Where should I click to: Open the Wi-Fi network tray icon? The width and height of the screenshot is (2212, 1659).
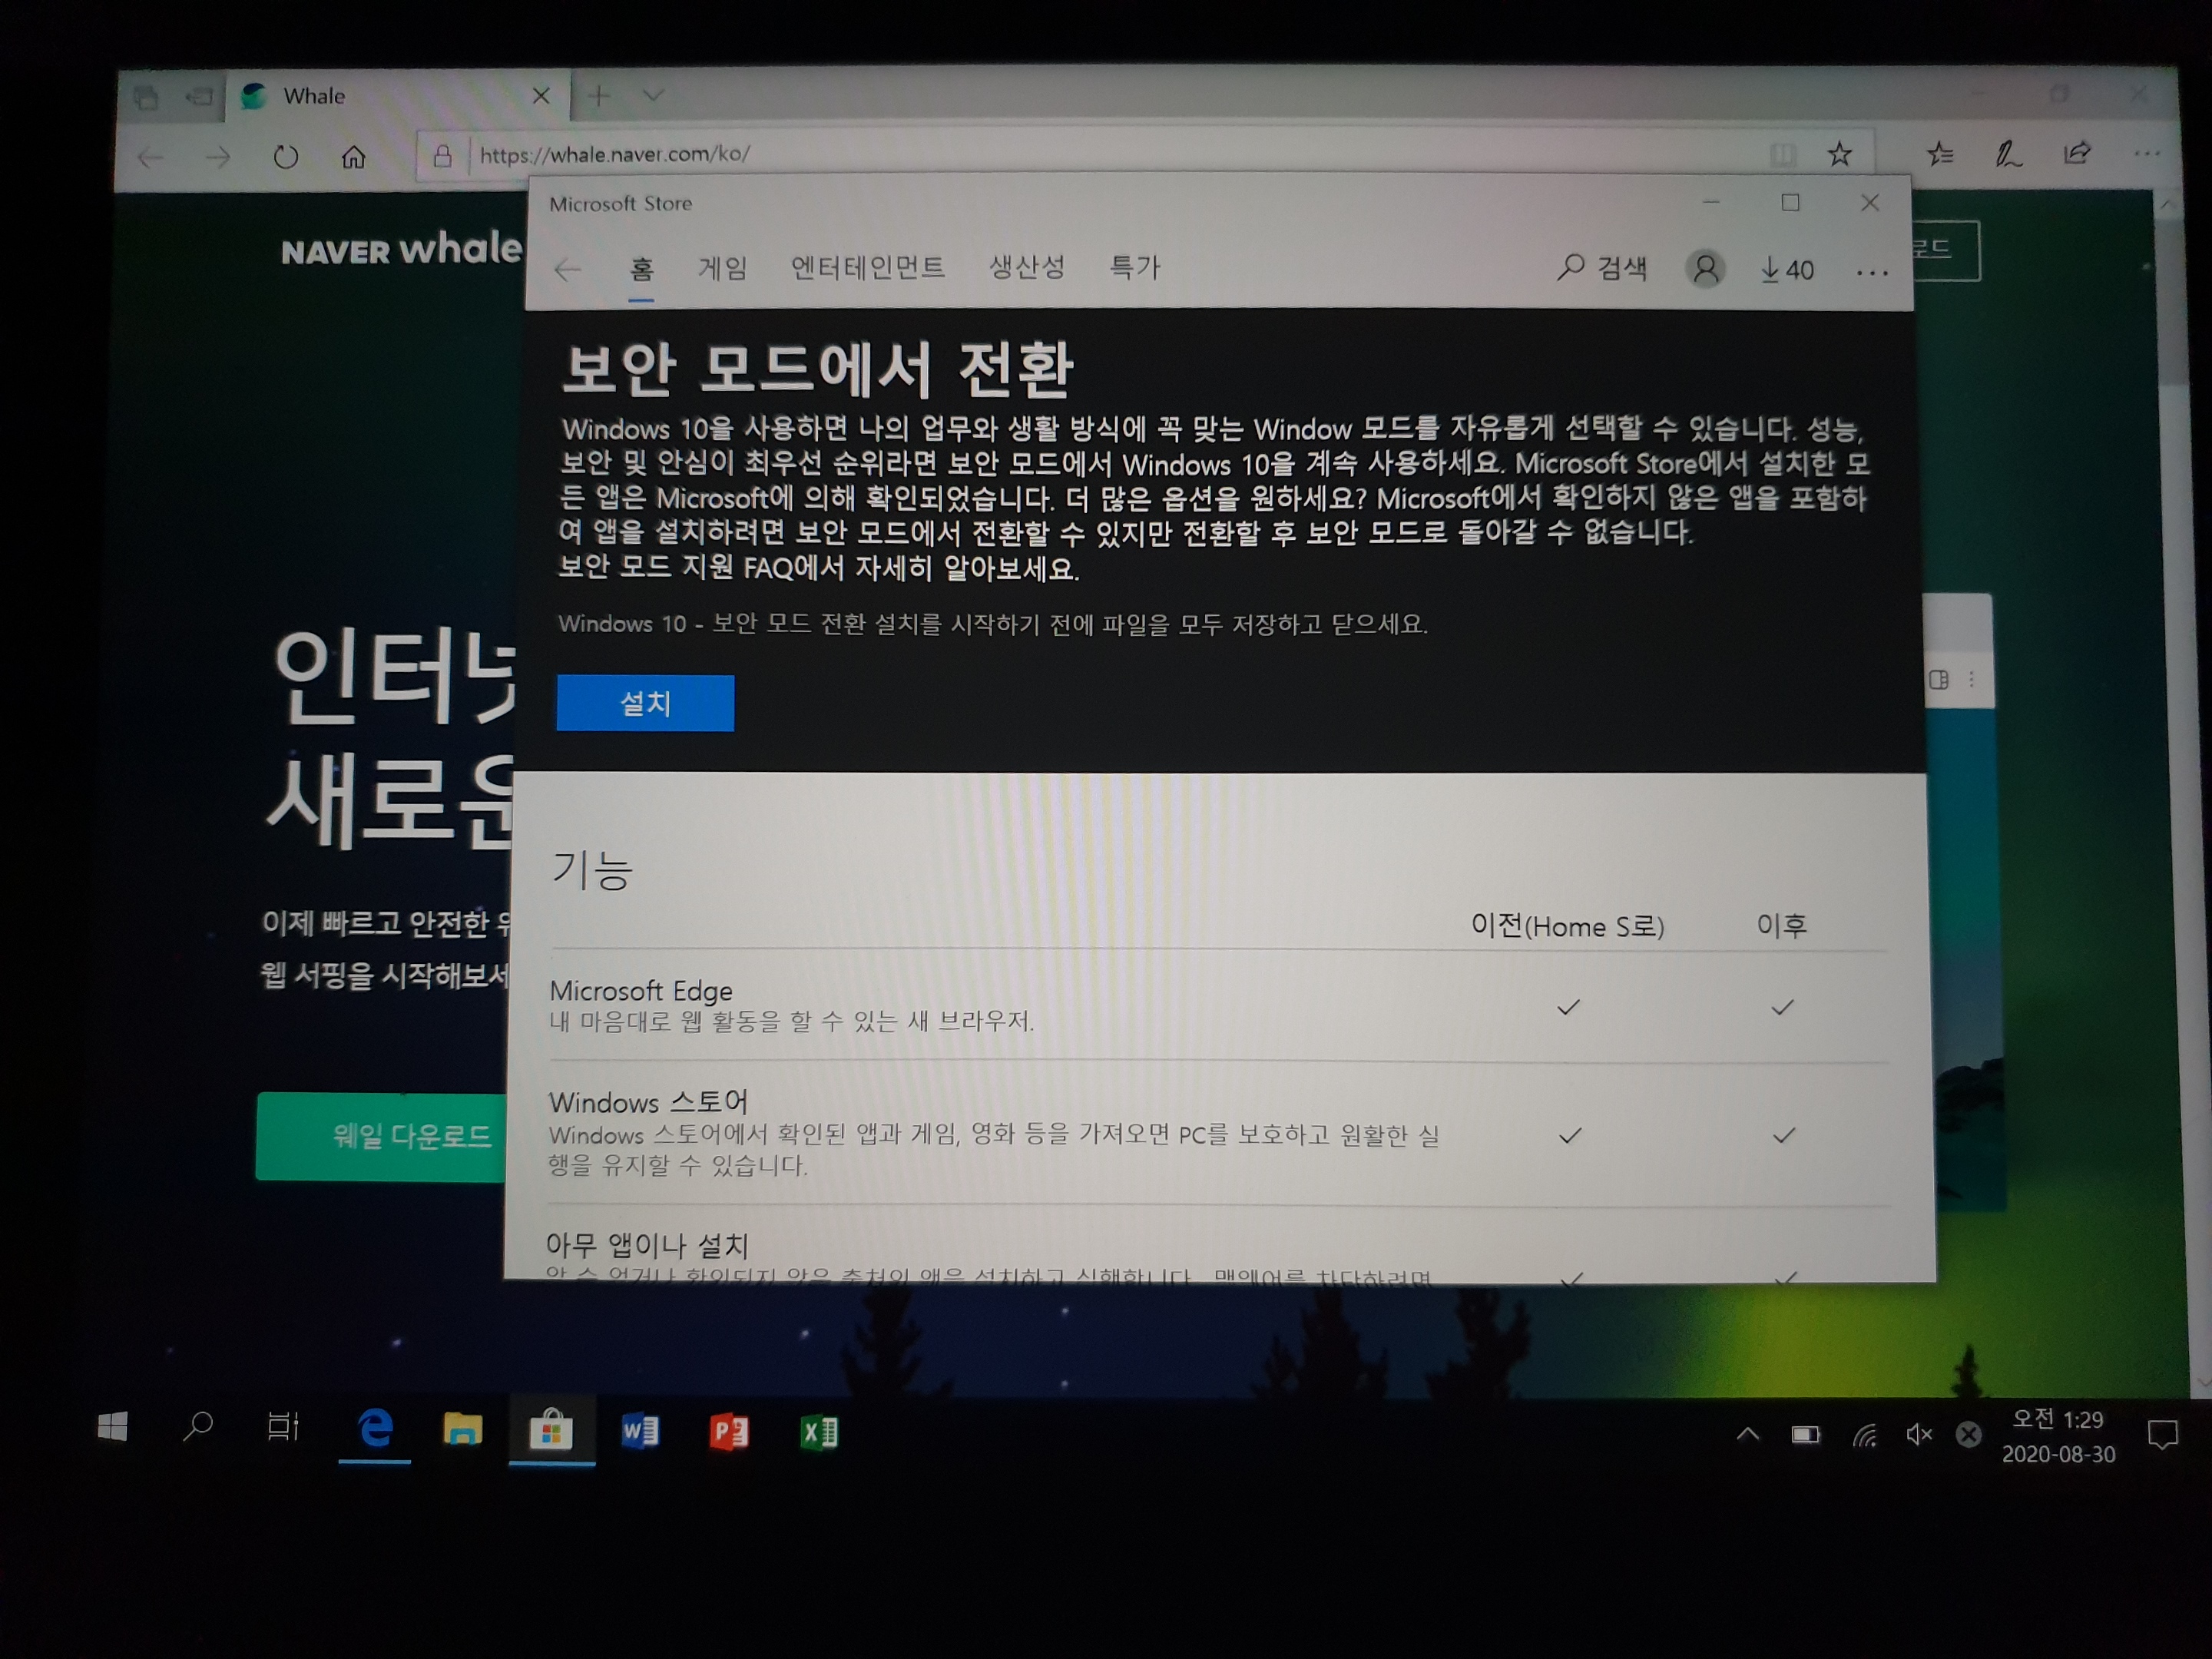point(1864,1436)
